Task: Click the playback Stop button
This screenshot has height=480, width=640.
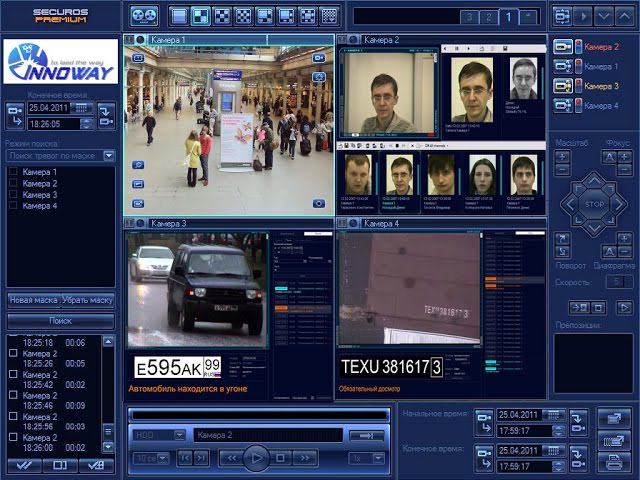Action: coord(280,458)
